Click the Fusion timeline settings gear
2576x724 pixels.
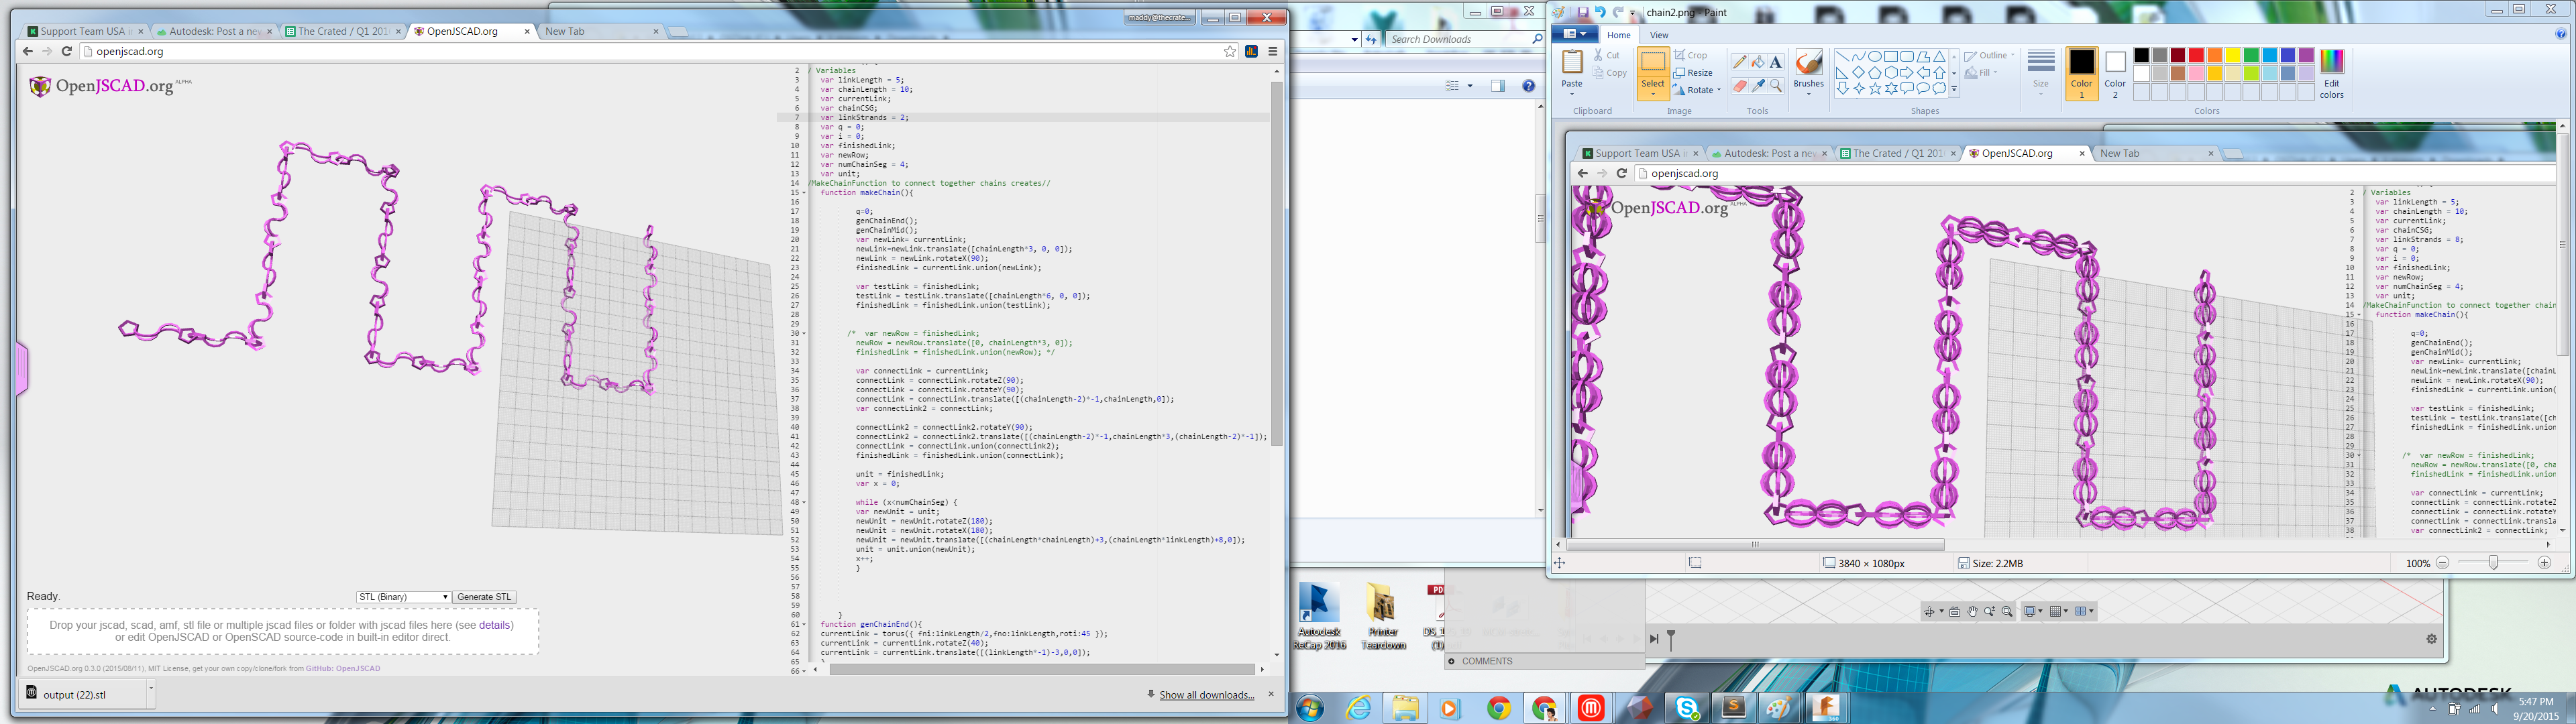click(2432, 639)
